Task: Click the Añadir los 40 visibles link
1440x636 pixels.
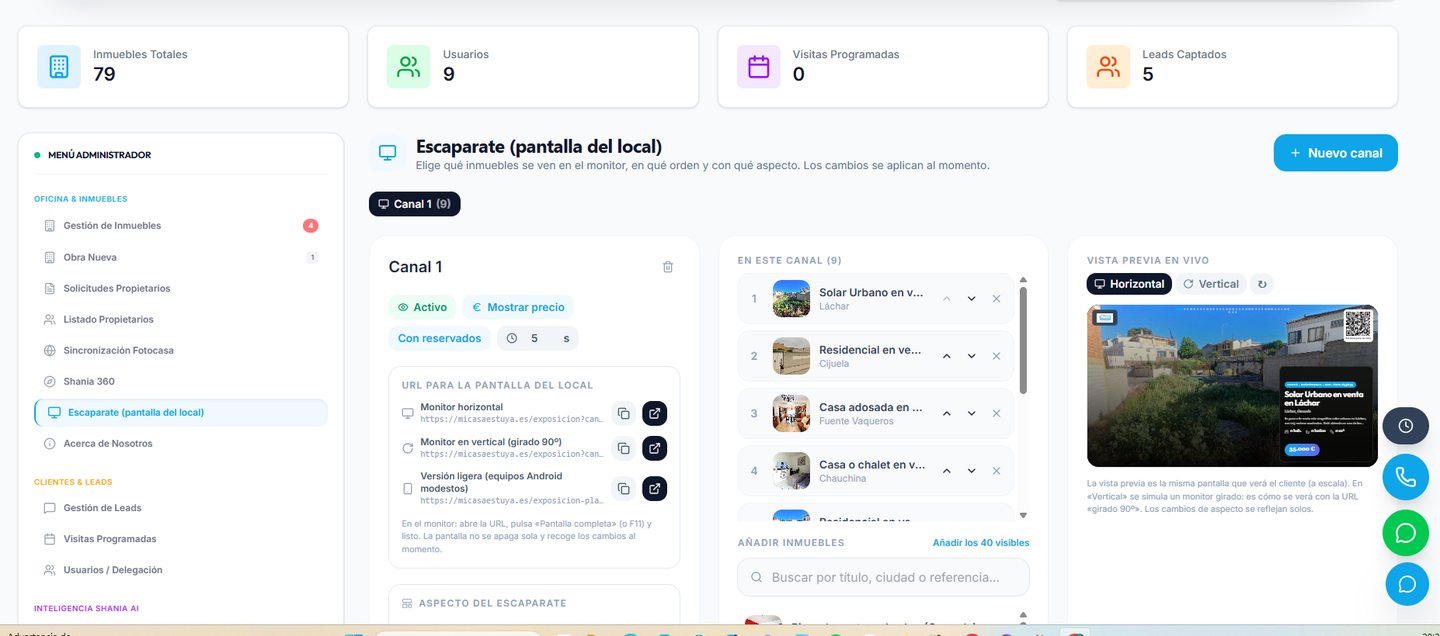Action: (x=981, y=543)
